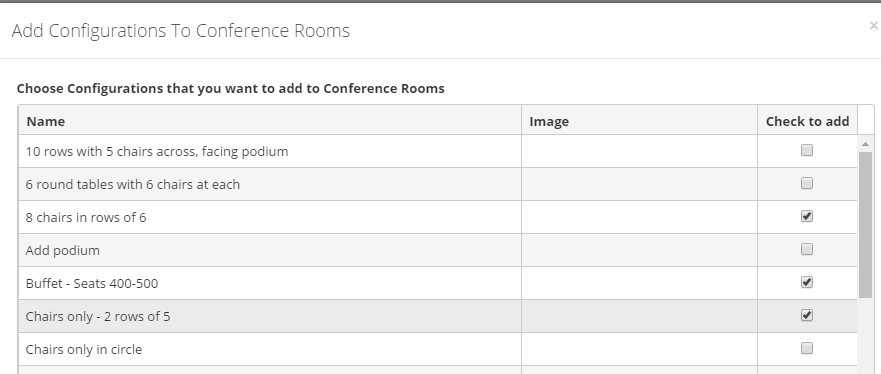Viewport: 881px width, 374px height.
Task: Uncheck 'Buffet - Seats 400-500' checkbox
Action: point(807,282)
